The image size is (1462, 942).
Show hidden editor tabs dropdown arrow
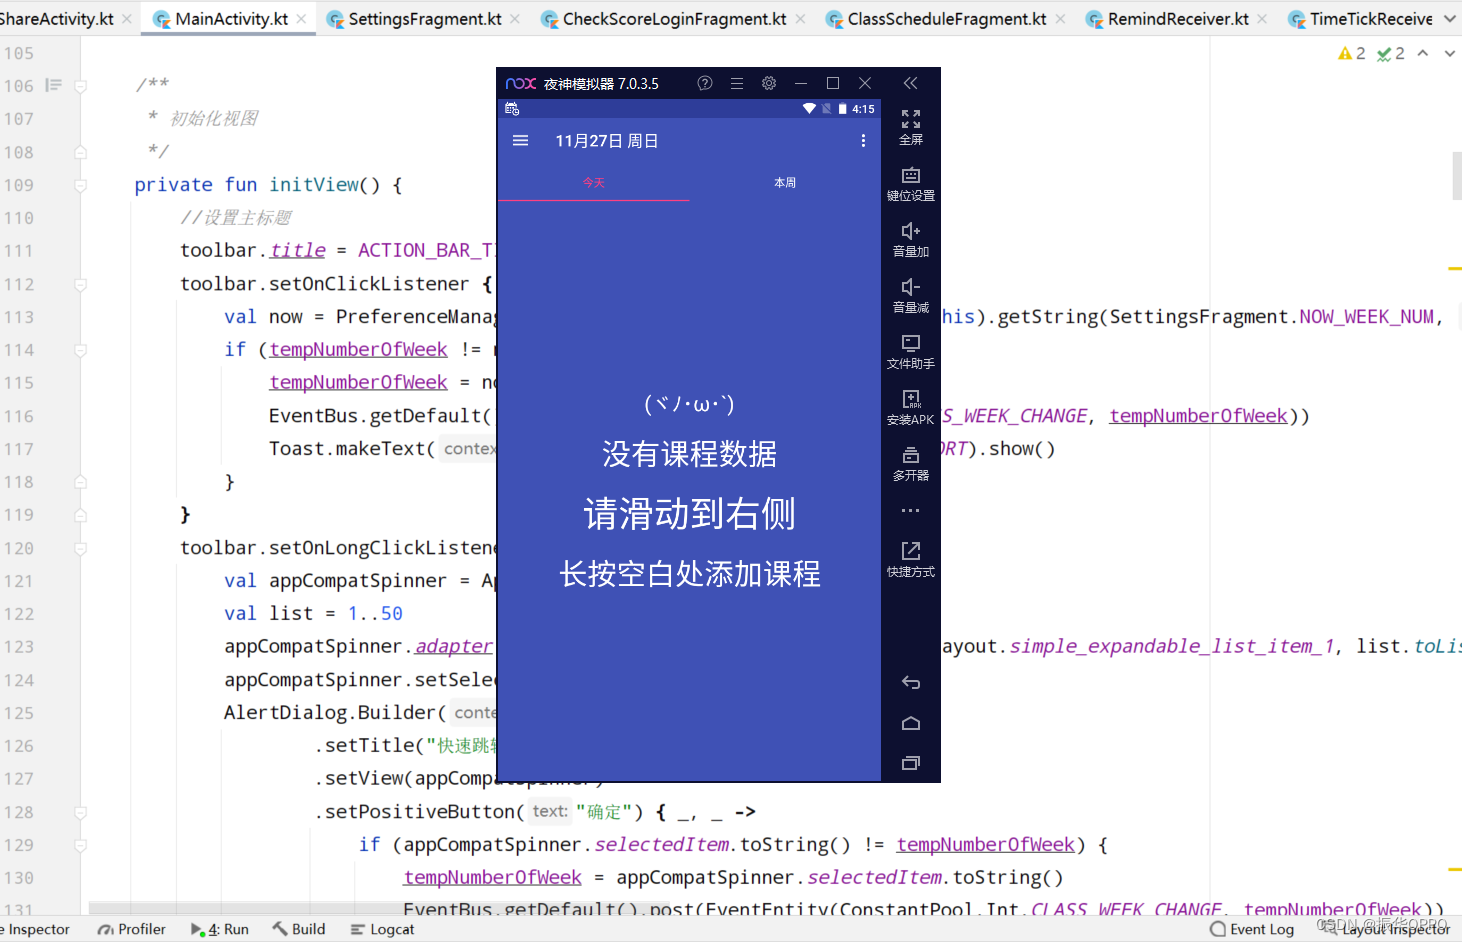click(1450, 19)
